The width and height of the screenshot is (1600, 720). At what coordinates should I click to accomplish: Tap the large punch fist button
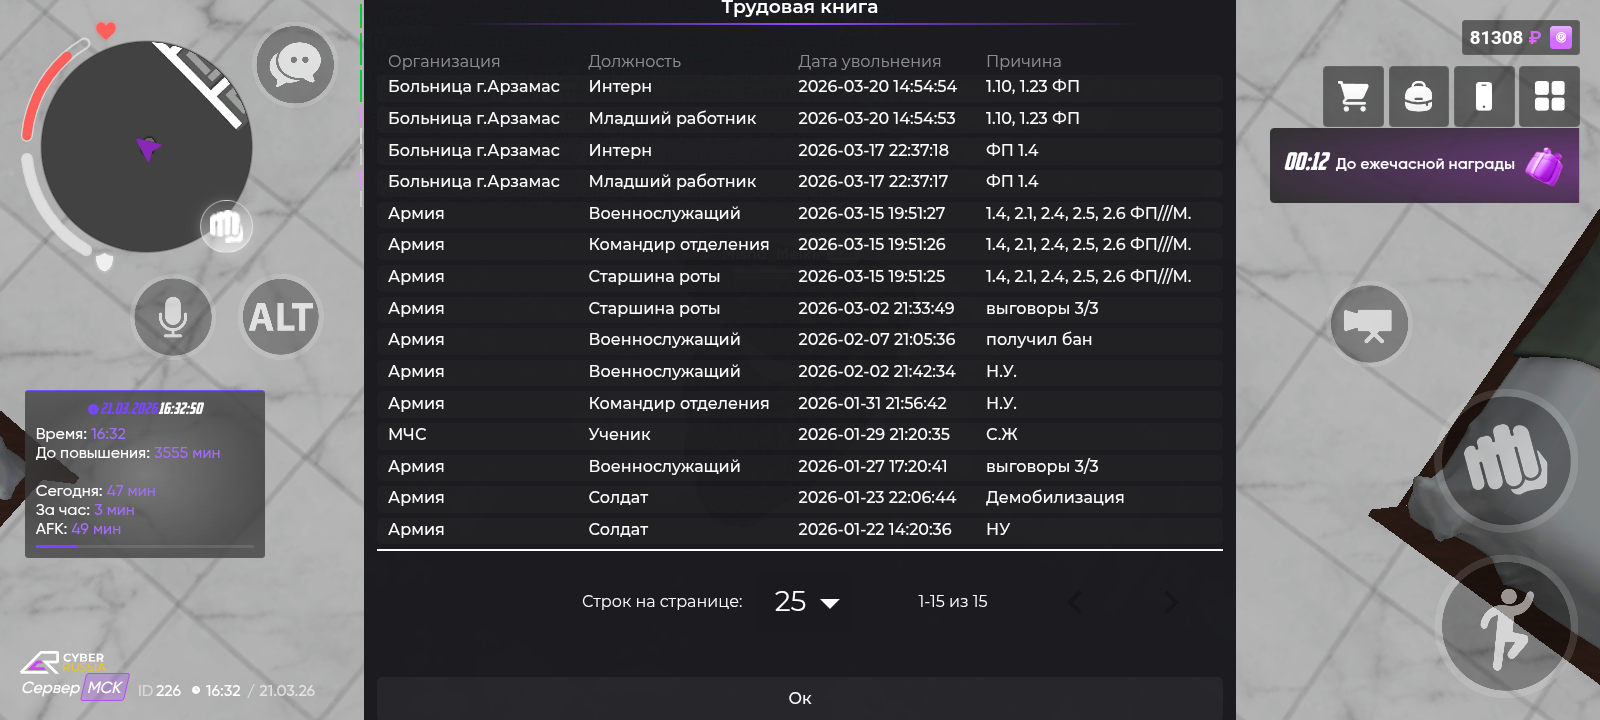point(1505,461)
